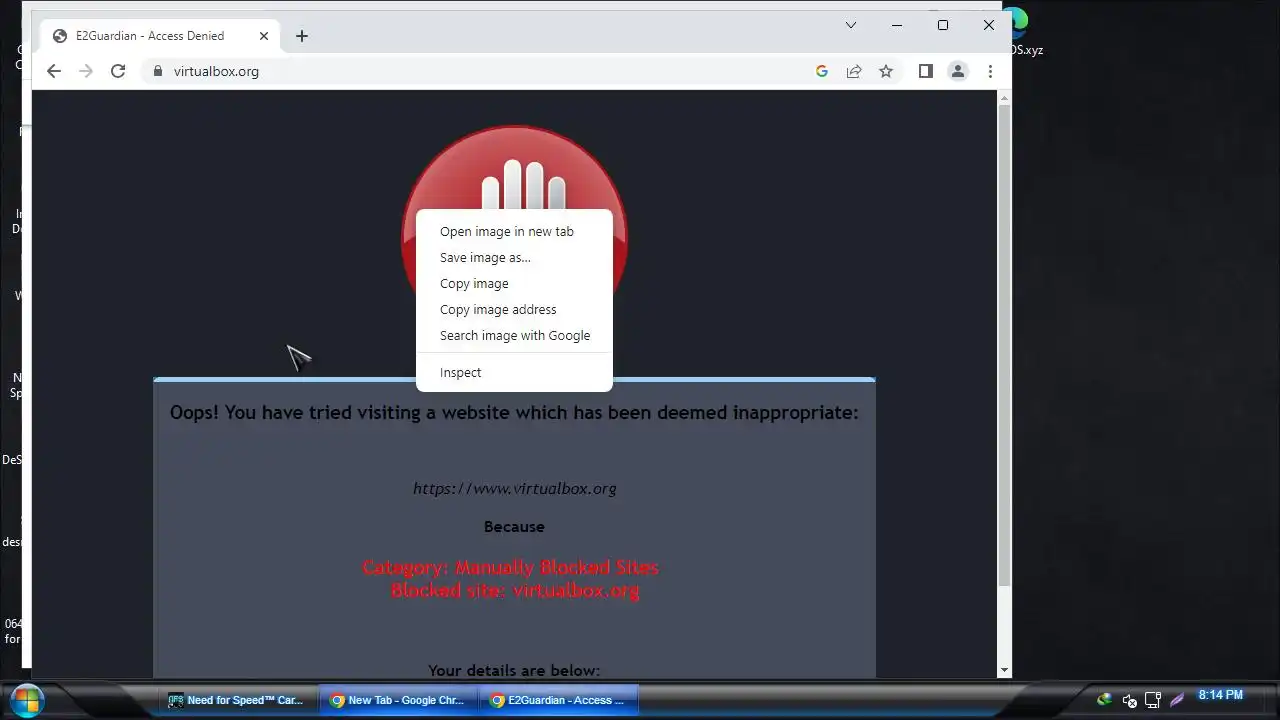Open the Chrome profile avatar icon
This screenshot has height=720, width=1280.
[x=958, y=71]
